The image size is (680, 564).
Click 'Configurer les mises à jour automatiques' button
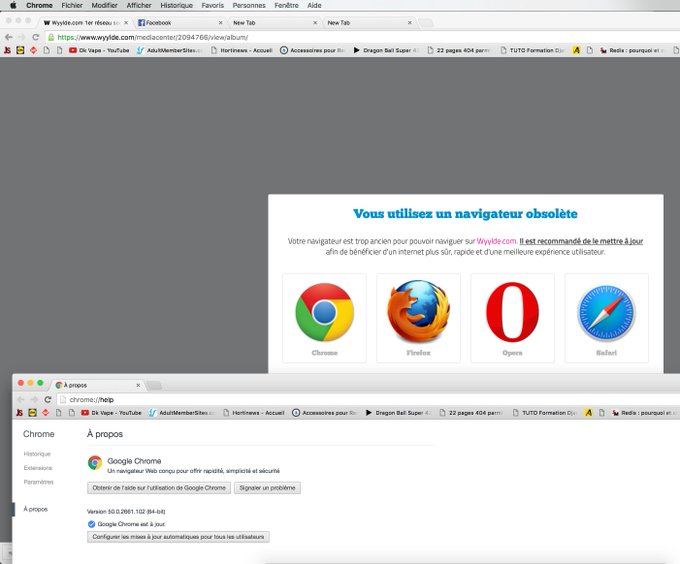pos(178,537)
